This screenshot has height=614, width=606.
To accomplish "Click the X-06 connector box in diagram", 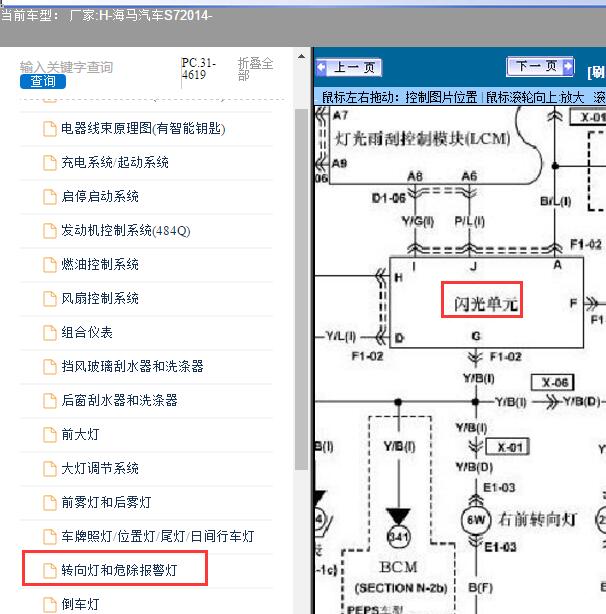I will pyautogui.click(x=552, y=382).
